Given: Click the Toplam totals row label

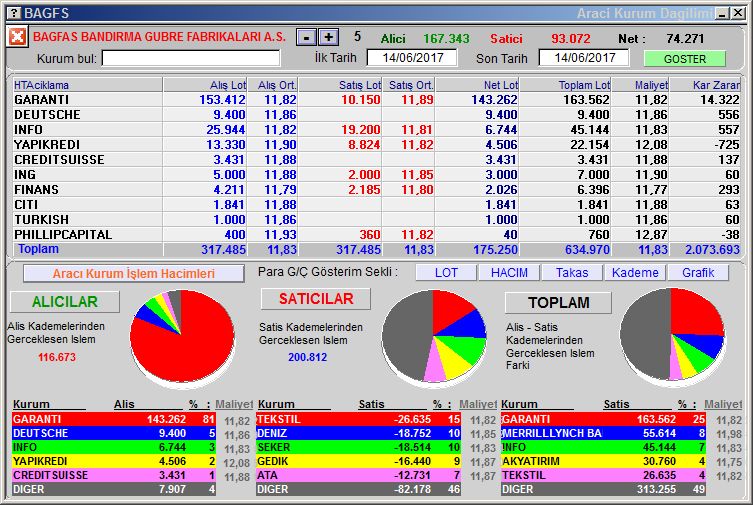Looking at the screenshot, I should (38, 249).
